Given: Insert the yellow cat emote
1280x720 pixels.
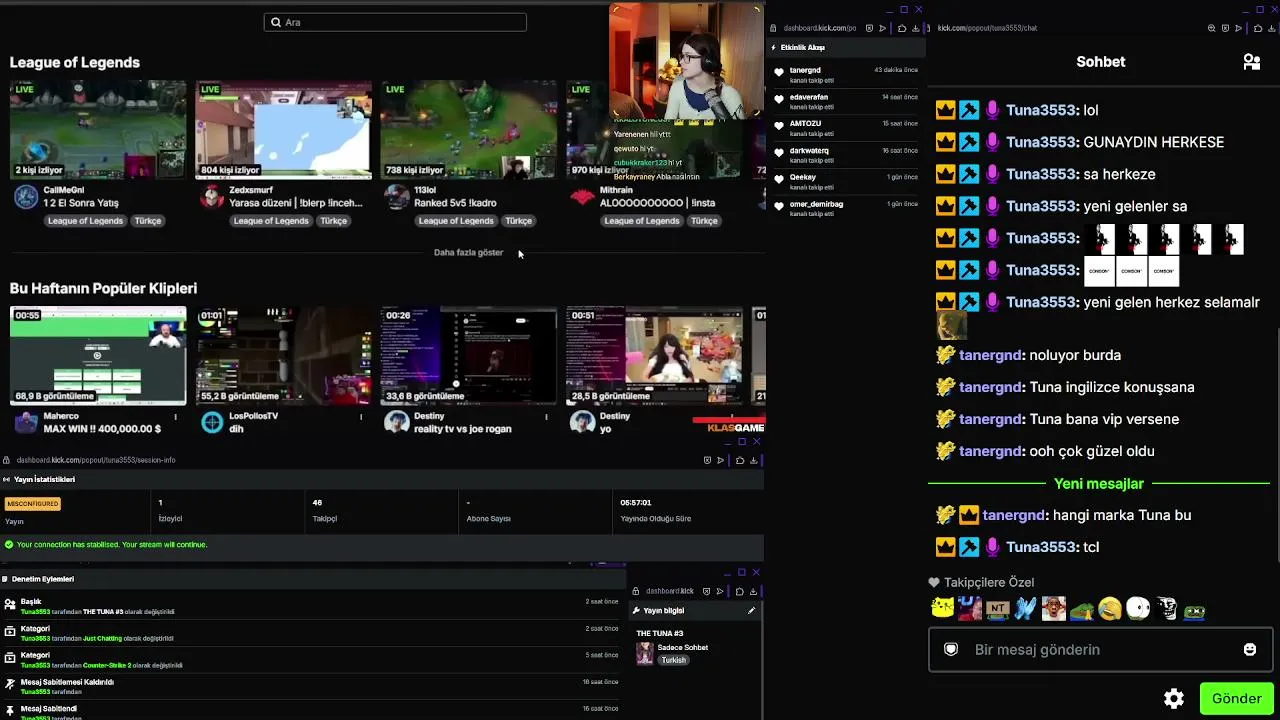Looking at the screenshot, I should tap(942, 608).
